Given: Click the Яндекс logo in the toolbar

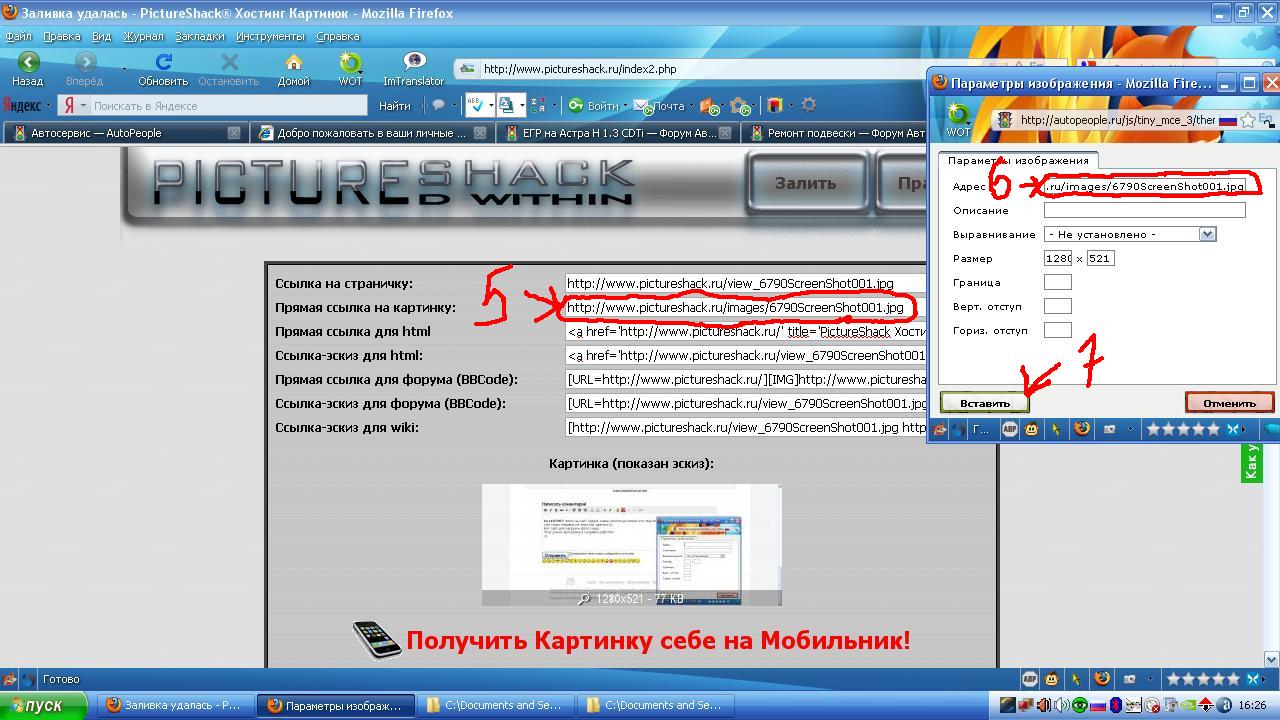Looking at the screenshot, I should click(22, 105).
